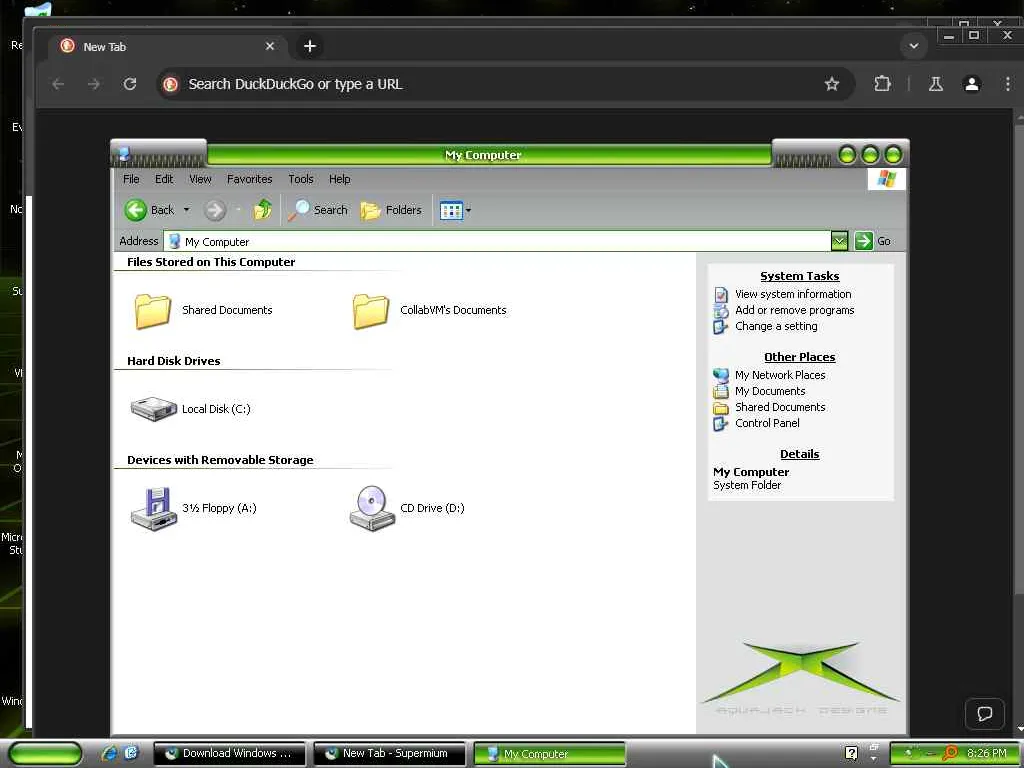Open the Favorites menu

point(249,179)
